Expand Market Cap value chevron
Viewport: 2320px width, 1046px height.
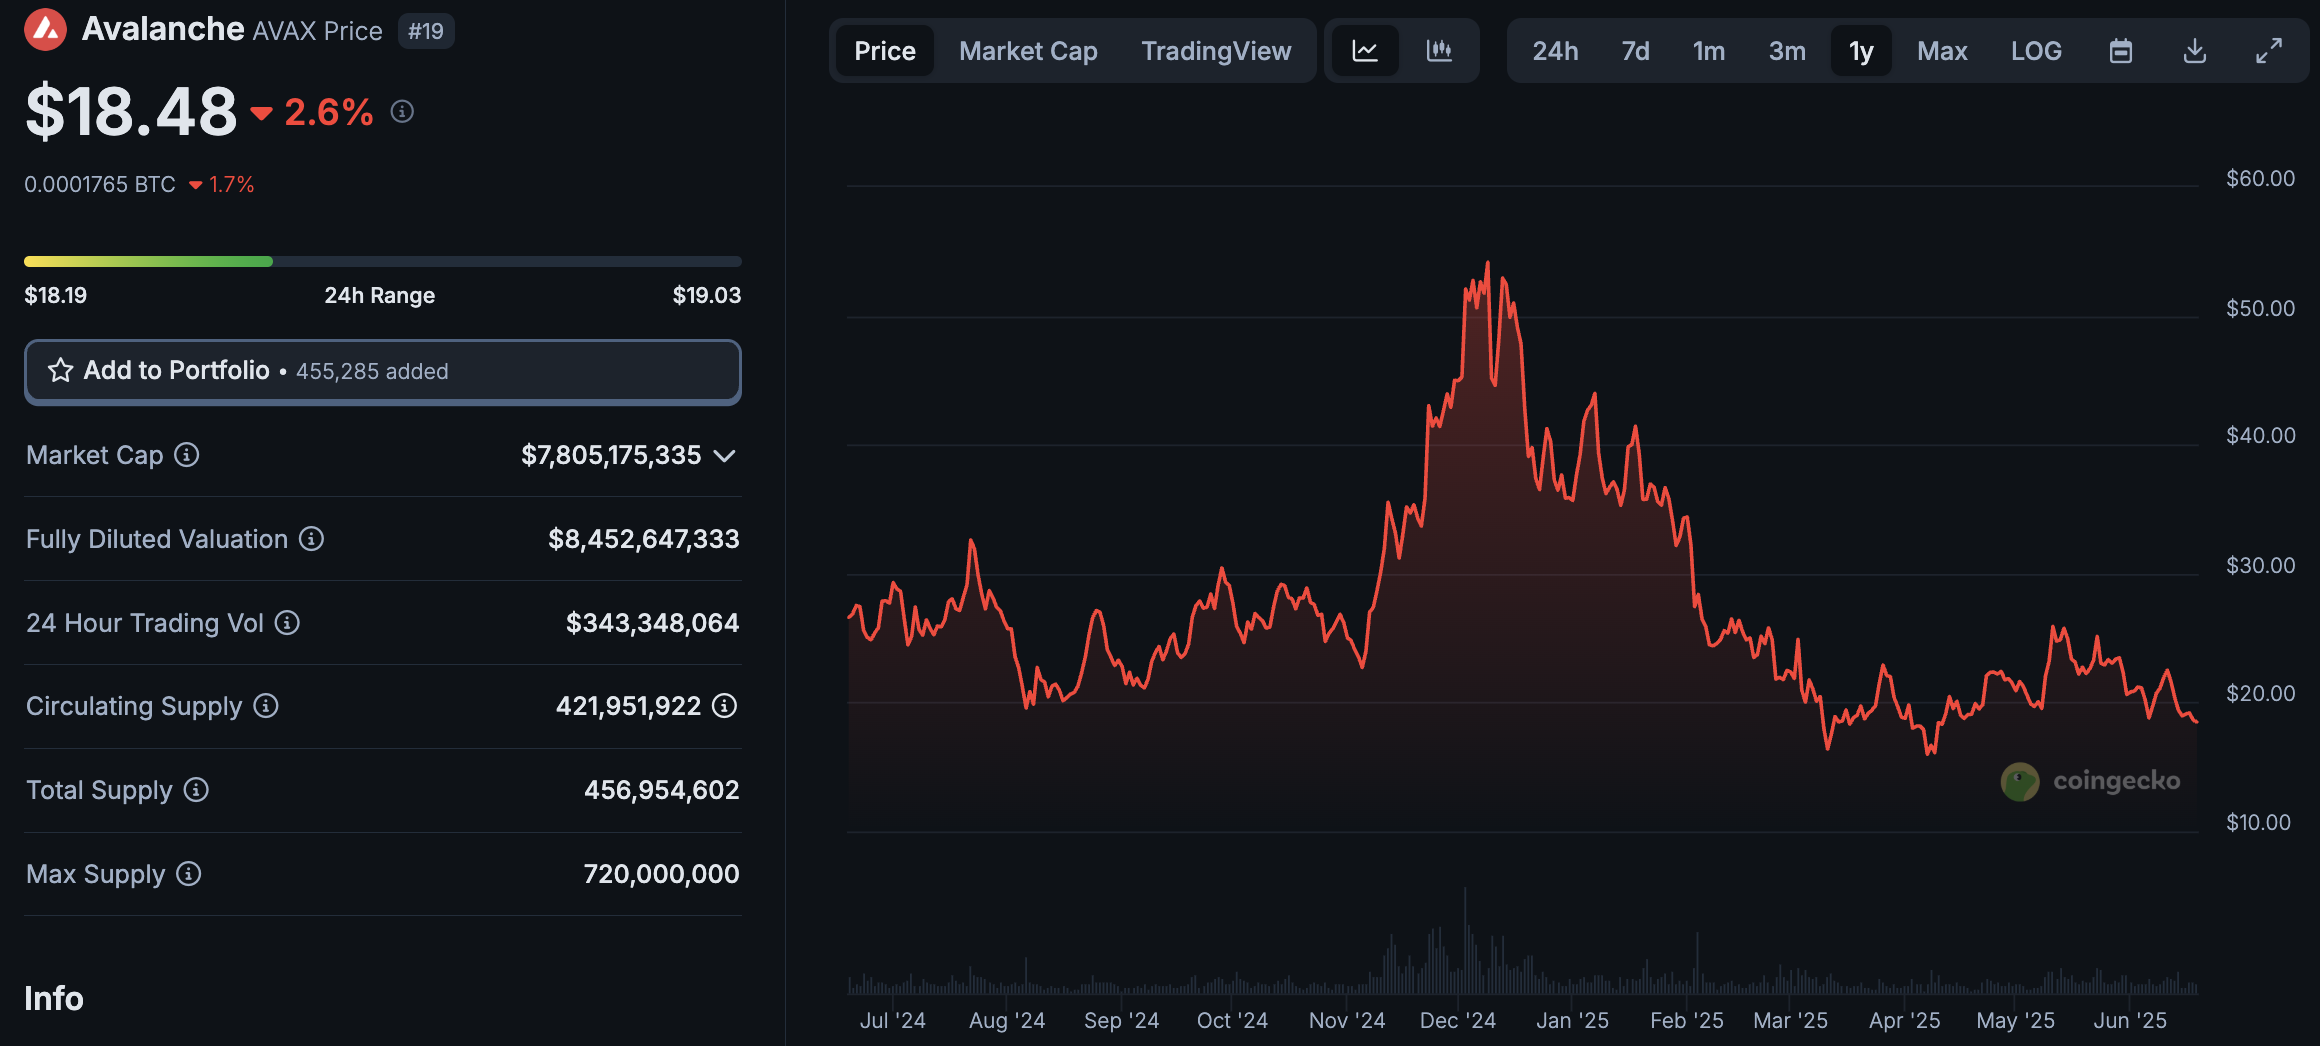point(725,456)
